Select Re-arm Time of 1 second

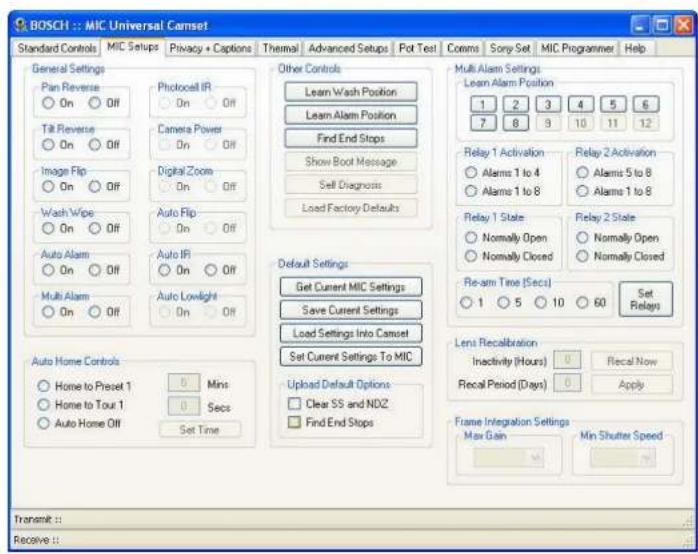pos(466,303)
